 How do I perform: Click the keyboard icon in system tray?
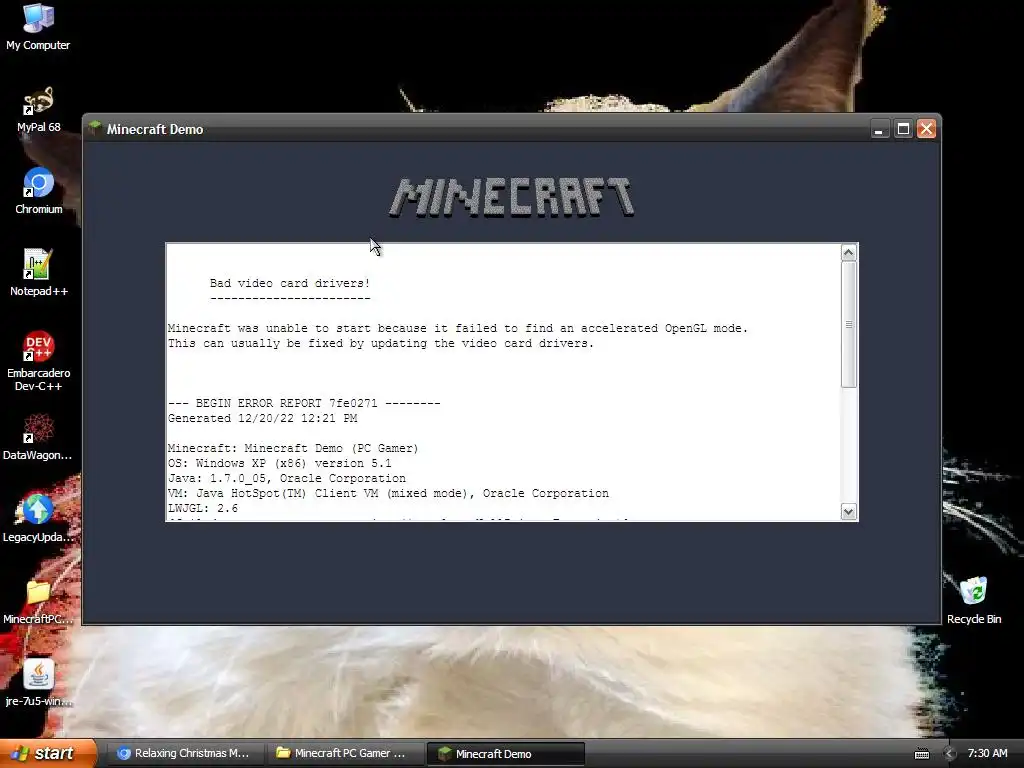pyautogui.click(x=921, y=754)
